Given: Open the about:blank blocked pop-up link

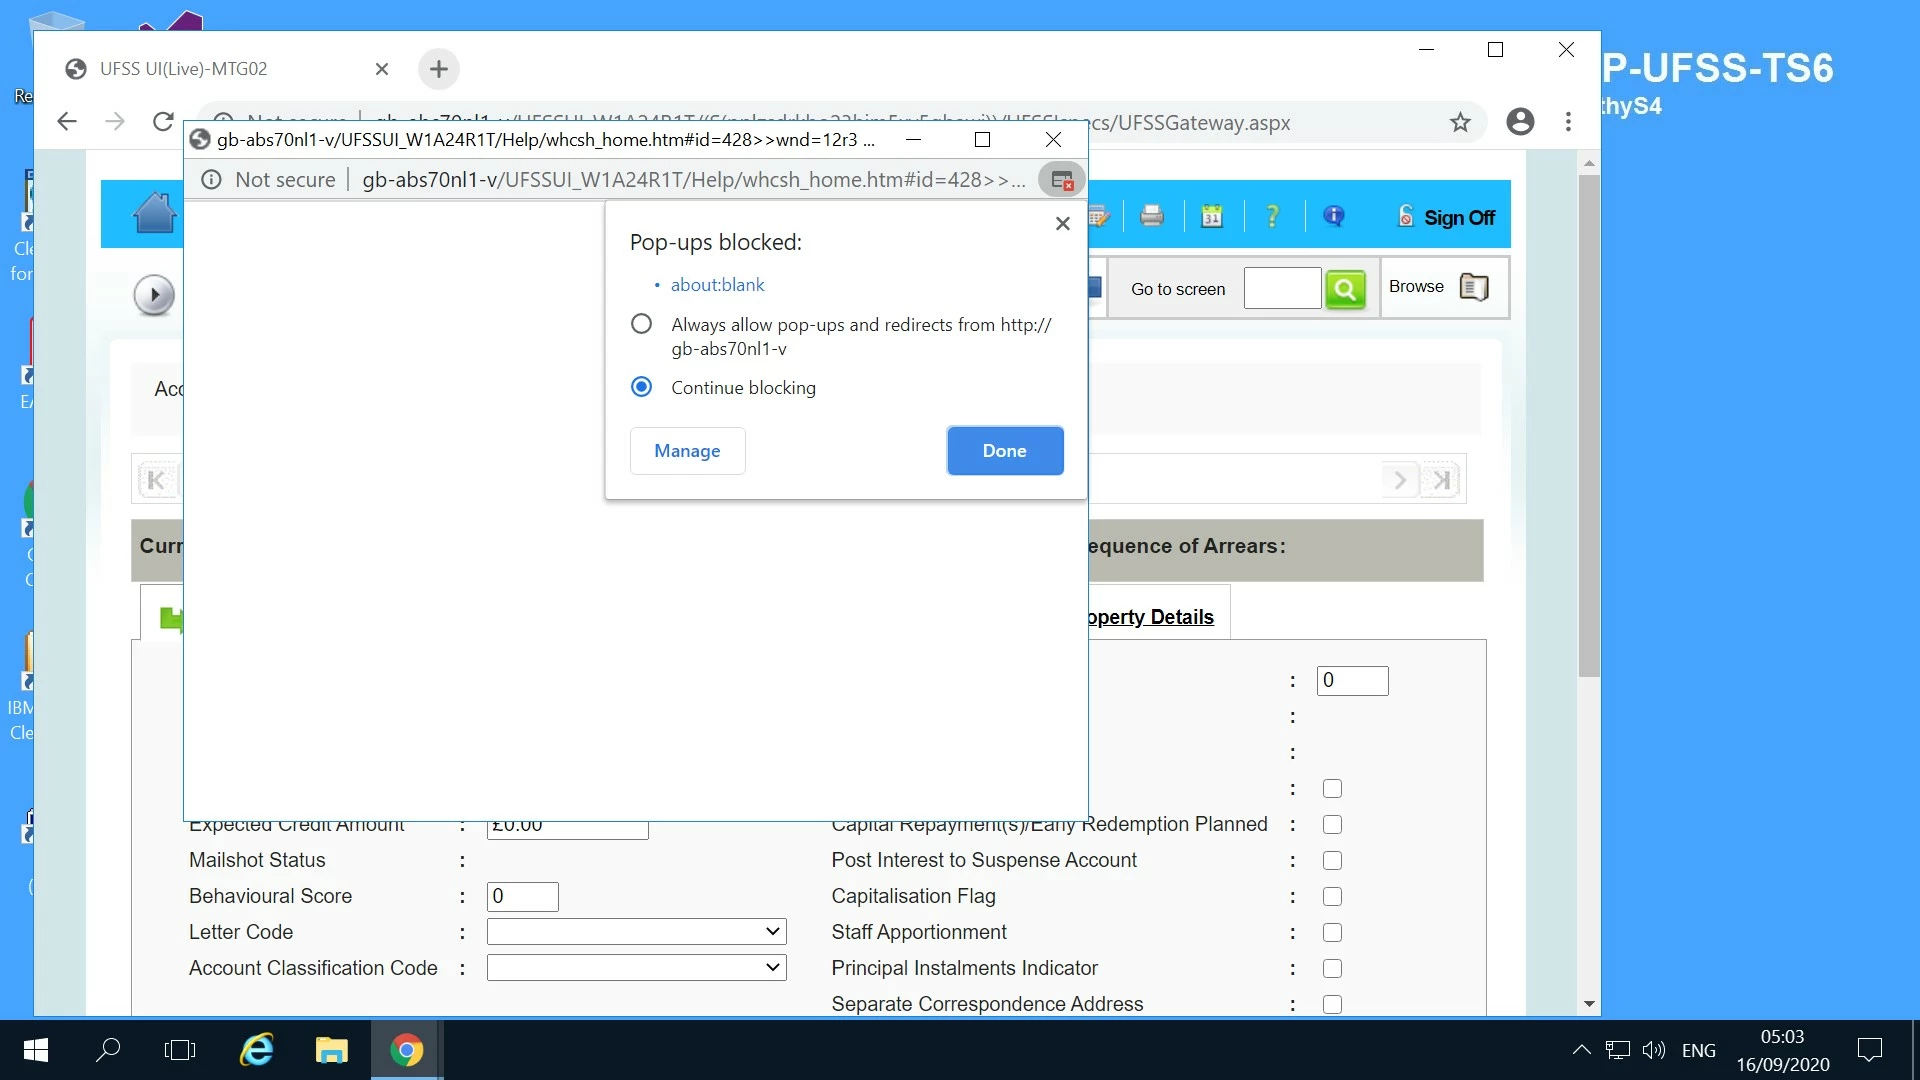Looking at the screenshot, I should (717, 285).
